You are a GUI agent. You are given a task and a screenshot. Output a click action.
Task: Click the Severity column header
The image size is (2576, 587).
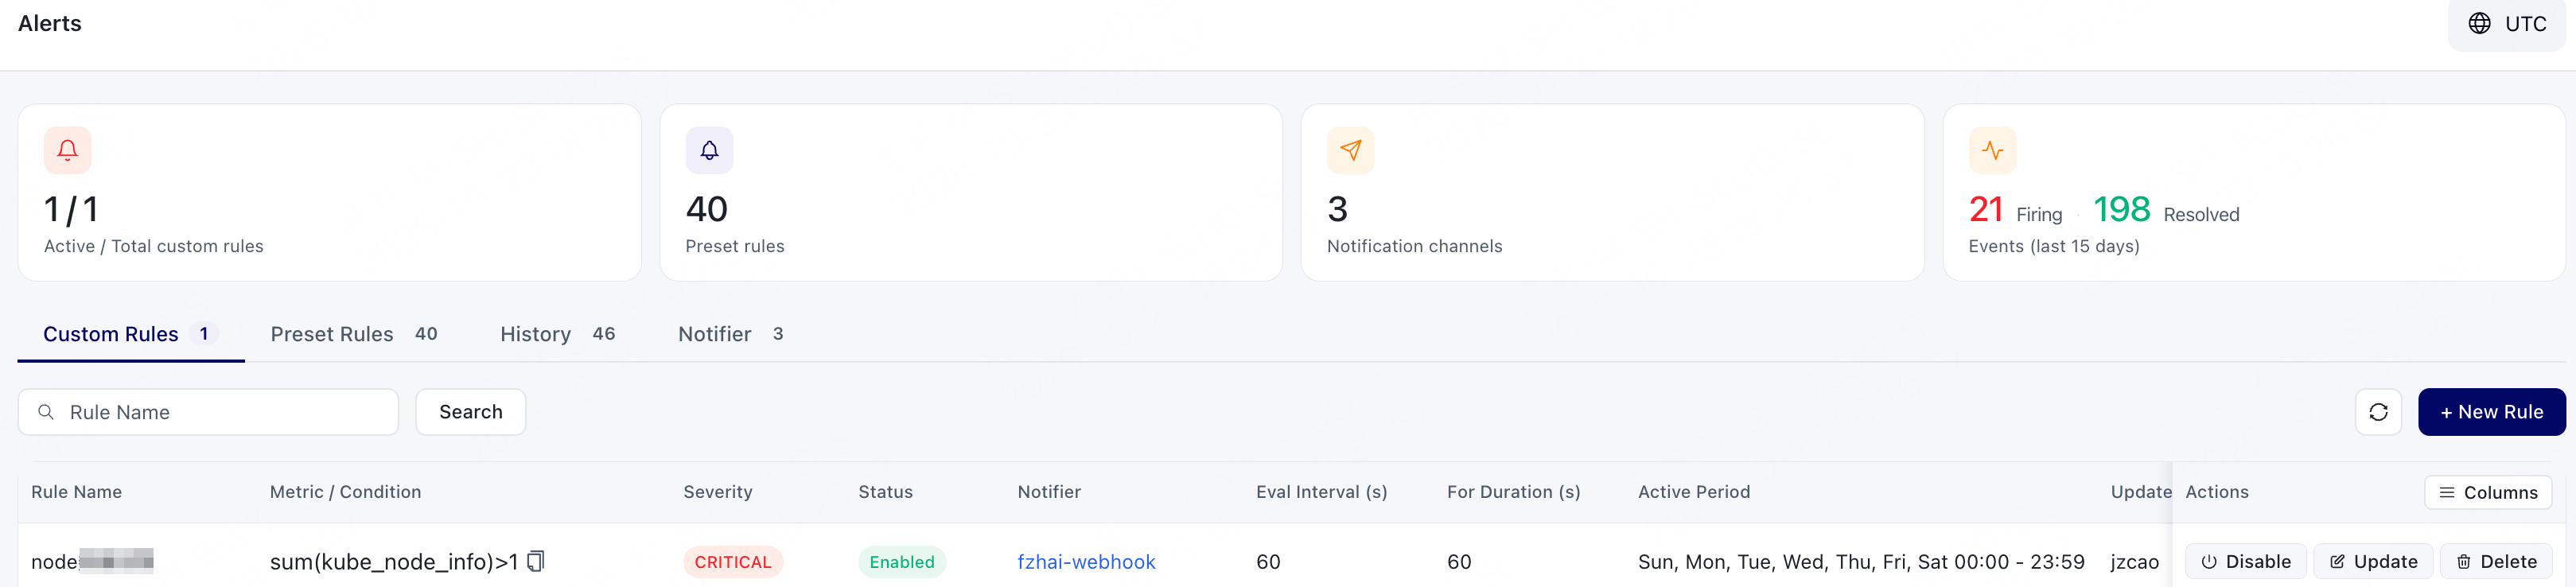(x=718, y=492)
